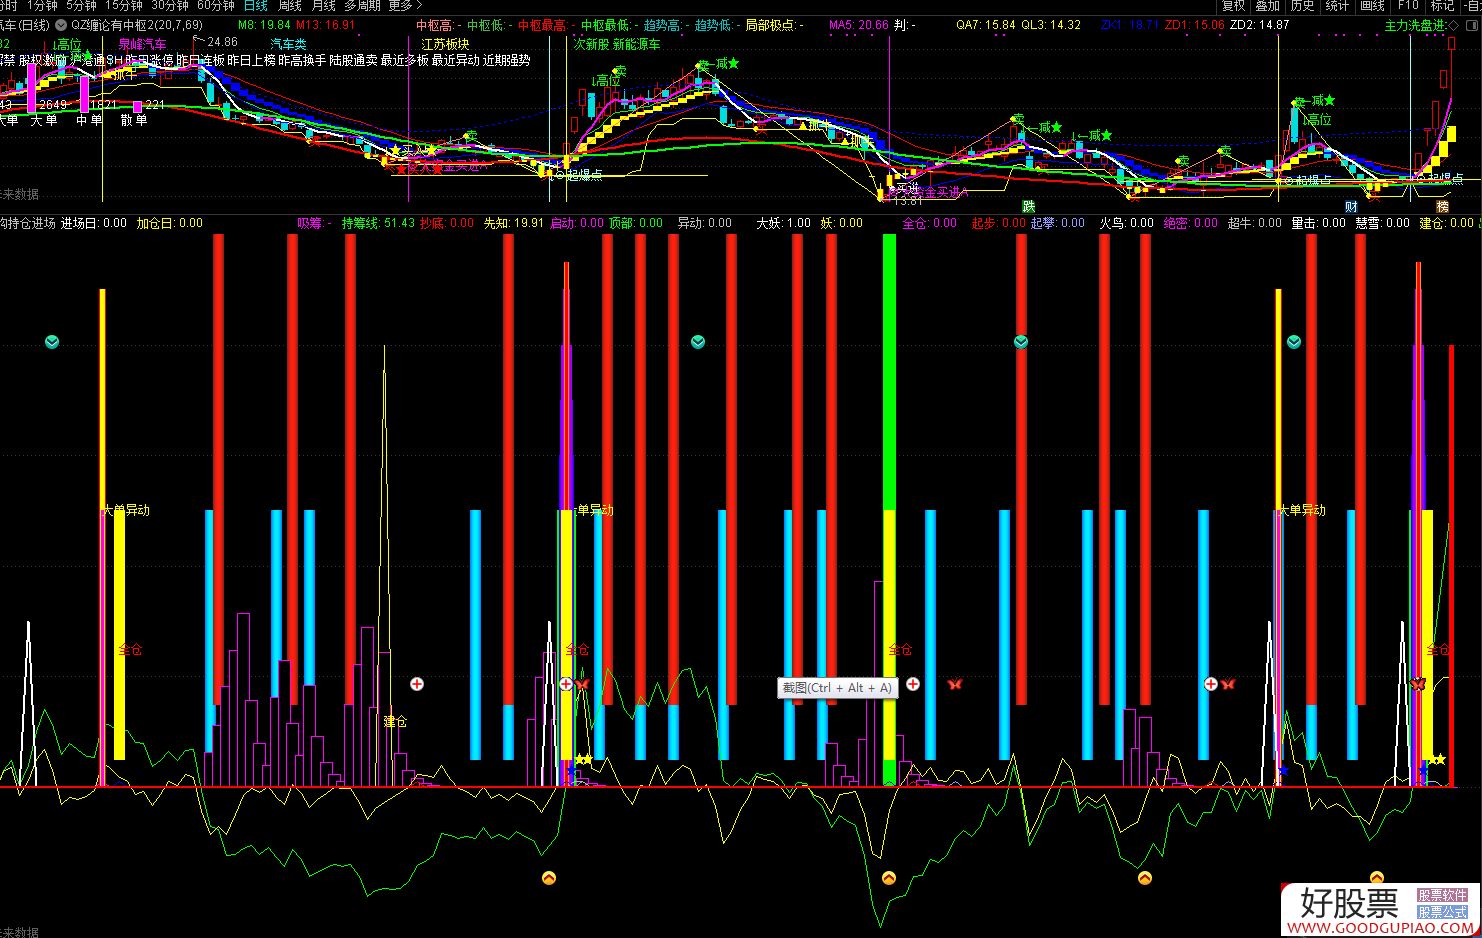Click the leftmost teal down-chevron marker
The height and width of the screenshot is (938, 1482).
pyautogui.click(x=52, y=342)
